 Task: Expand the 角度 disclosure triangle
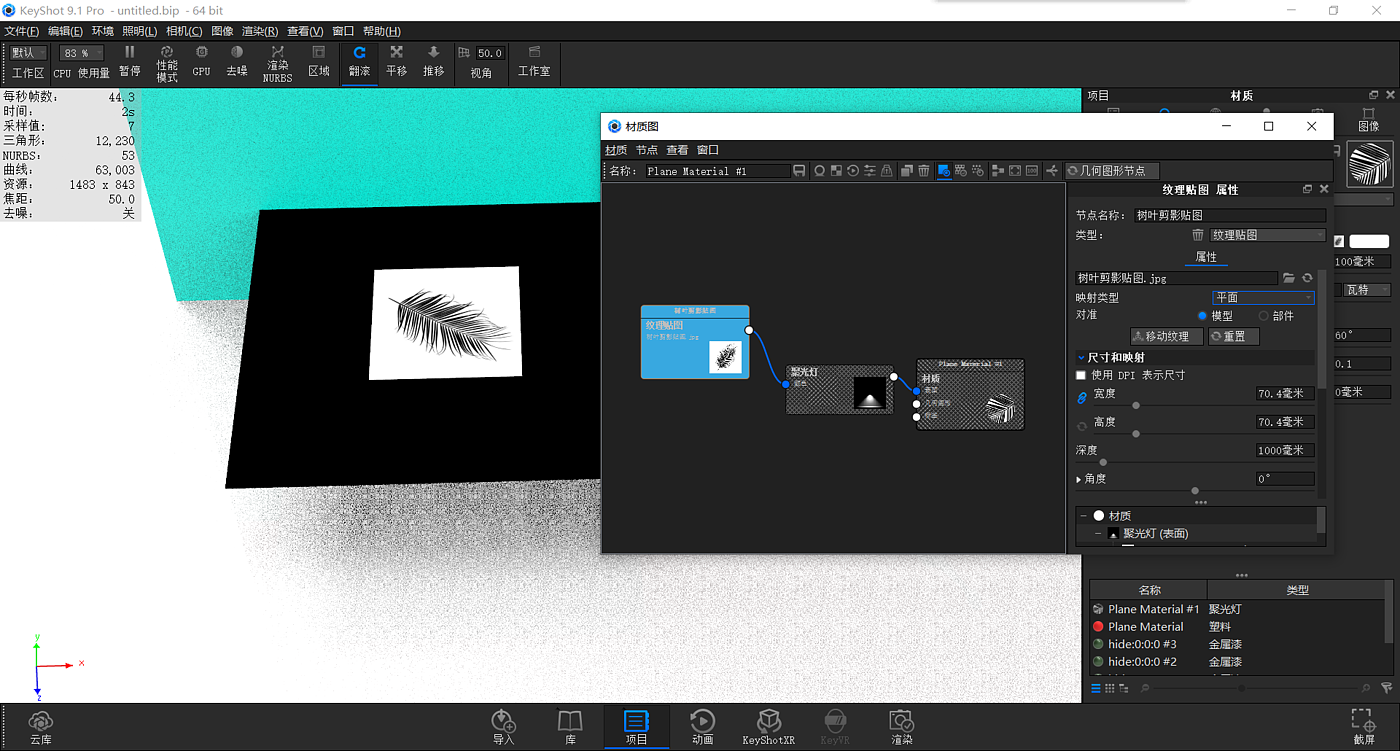(x=1079, y=479)
